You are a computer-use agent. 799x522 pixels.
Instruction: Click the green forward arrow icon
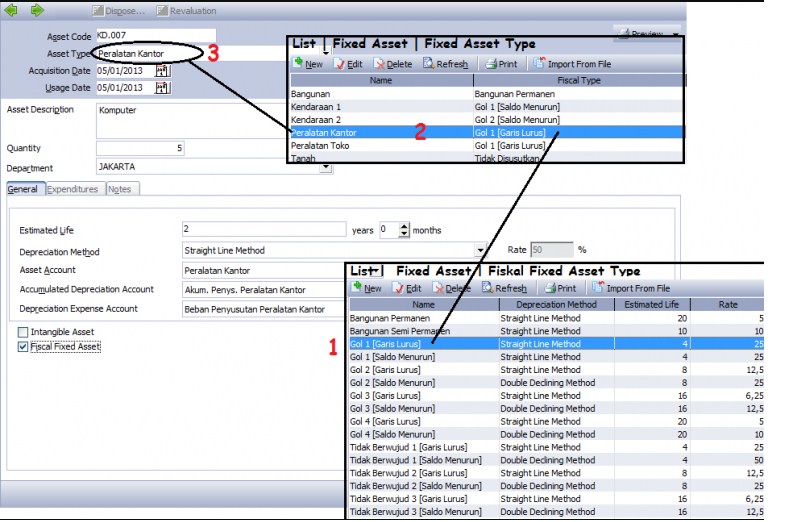pos(38,10)
